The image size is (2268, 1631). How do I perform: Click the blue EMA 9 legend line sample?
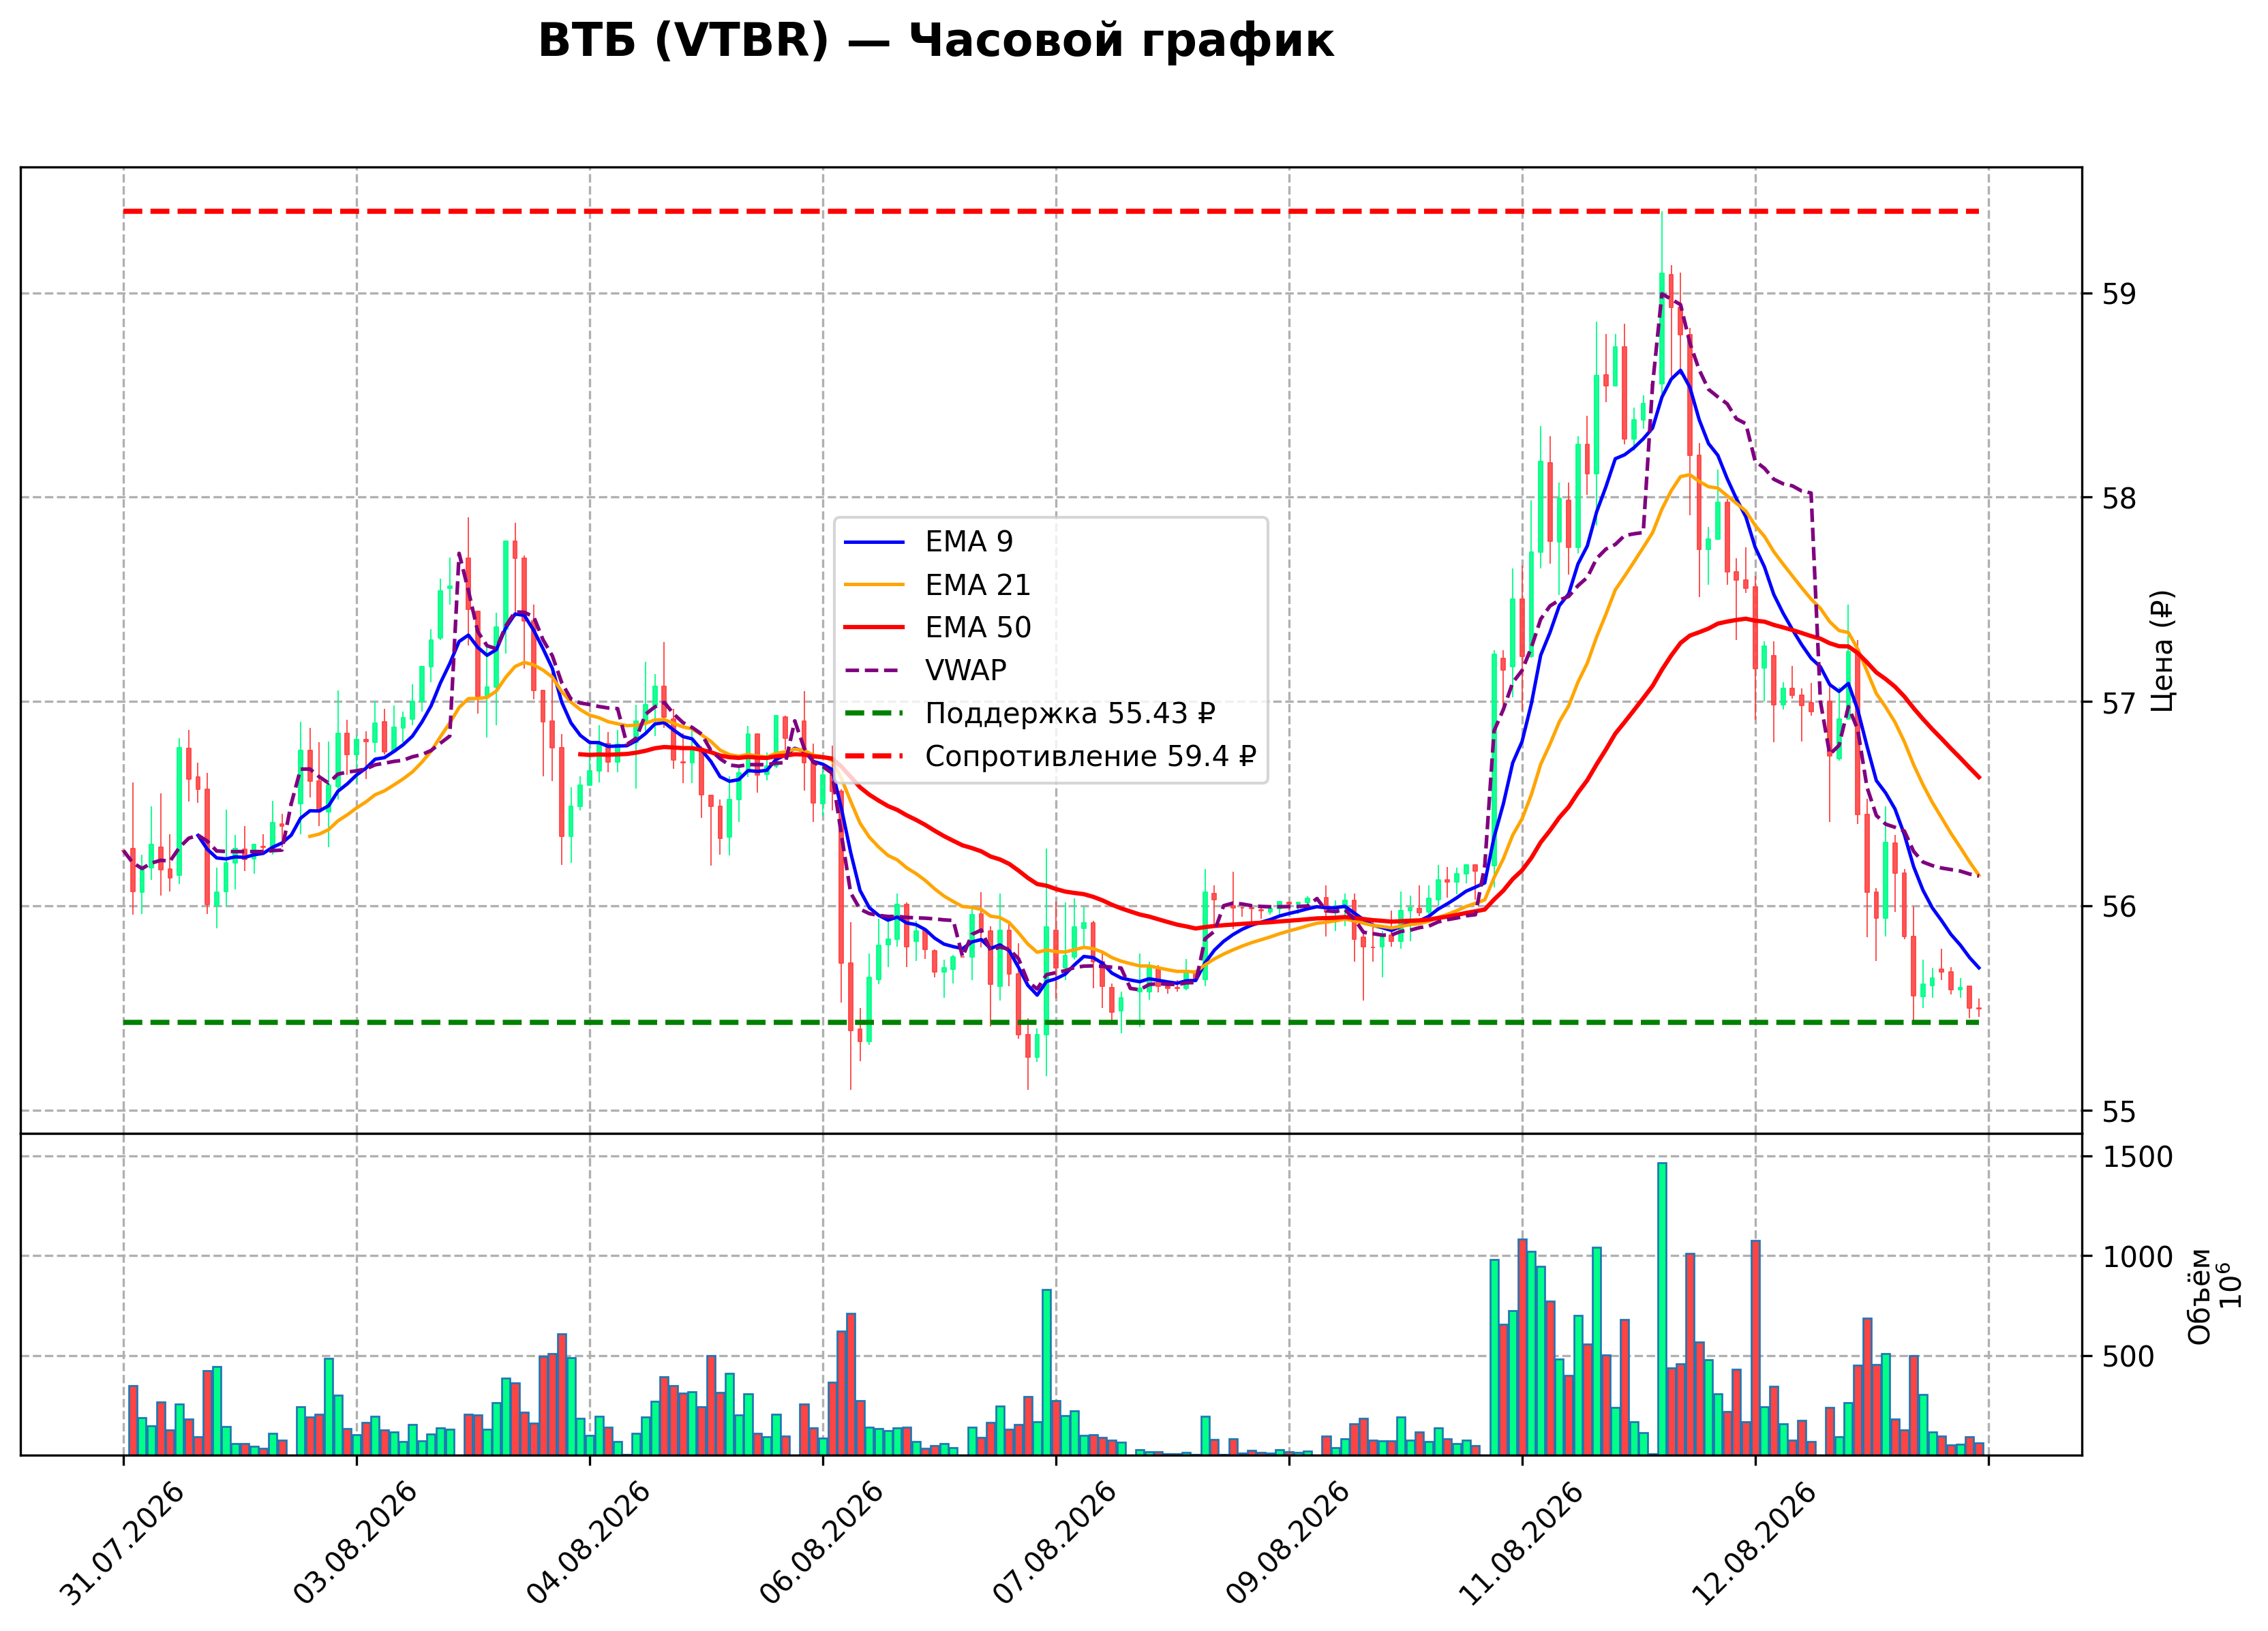click(x=874, y=543)
